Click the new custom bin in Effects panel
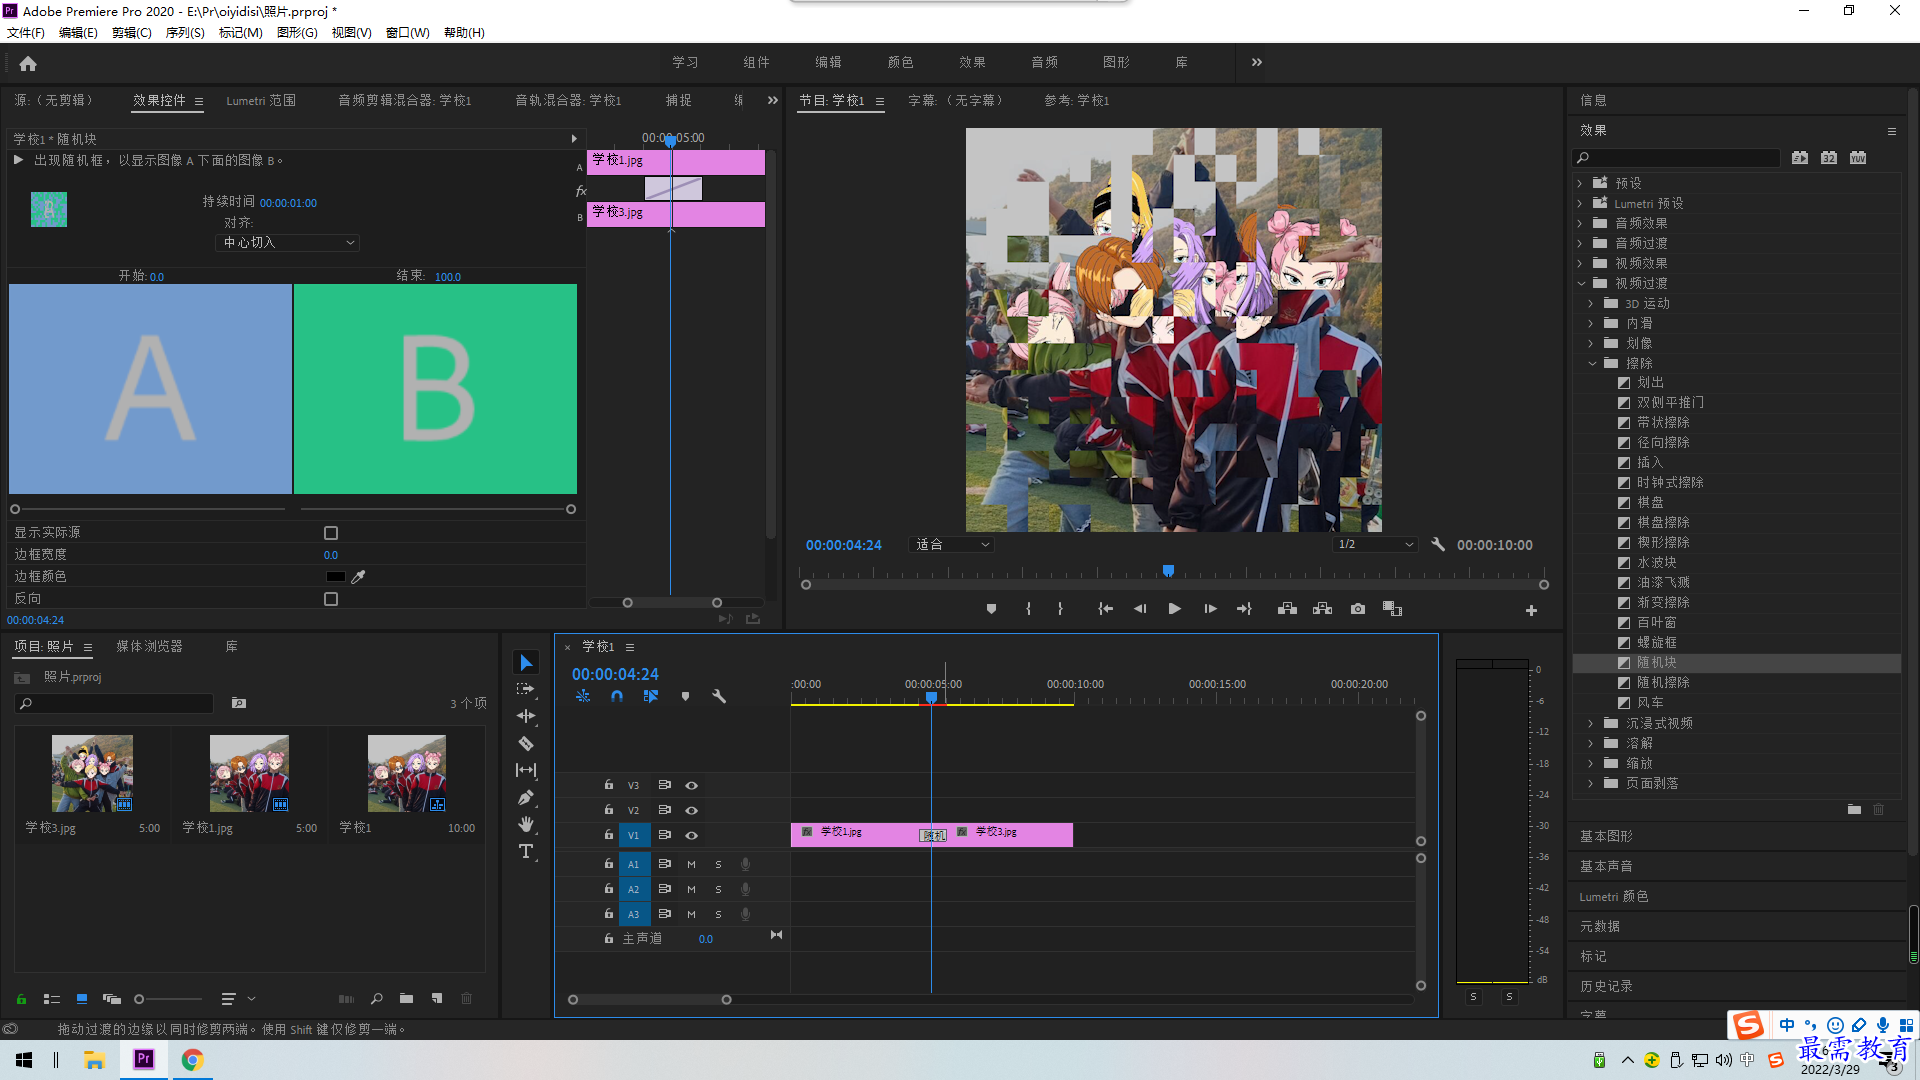1920x1080 pixels. click(x=1854, y=809)
